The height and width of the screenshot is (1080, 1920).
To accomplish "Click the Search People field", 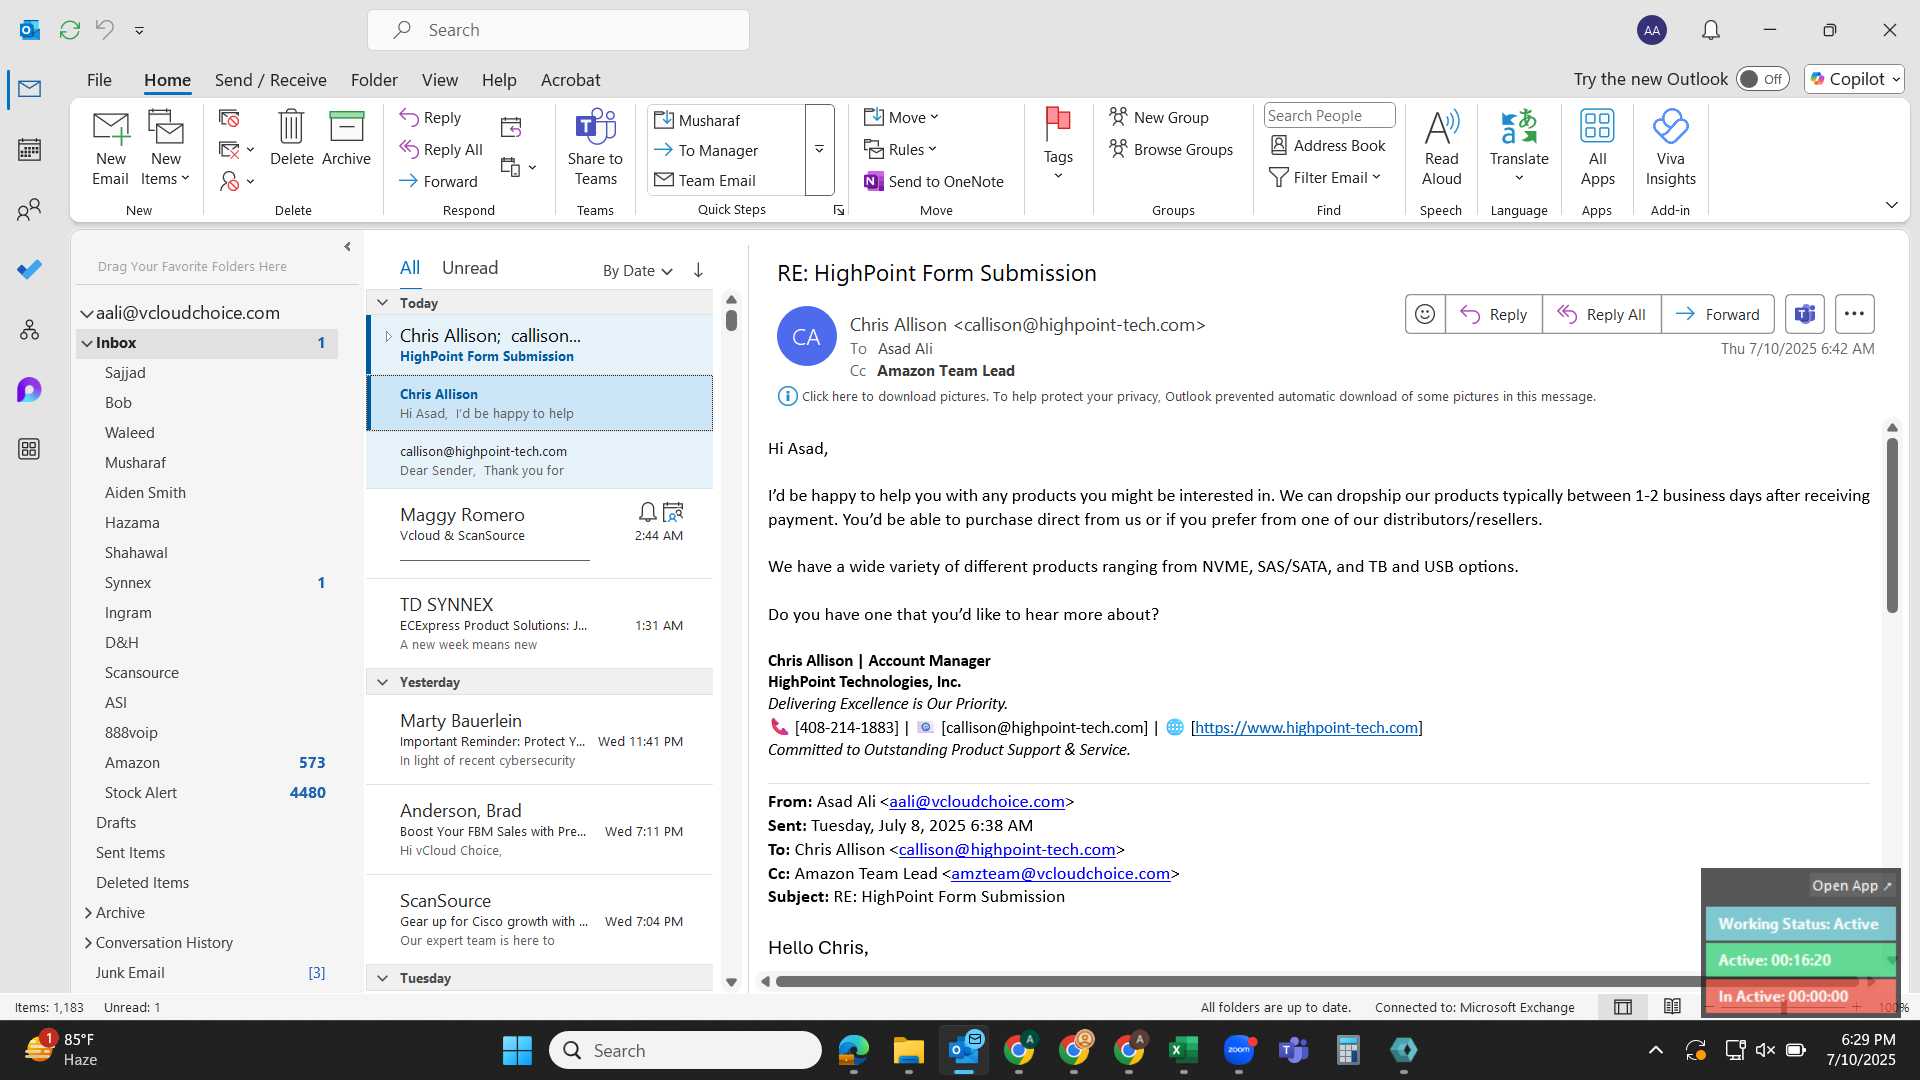I will (x=1329, y=115).
